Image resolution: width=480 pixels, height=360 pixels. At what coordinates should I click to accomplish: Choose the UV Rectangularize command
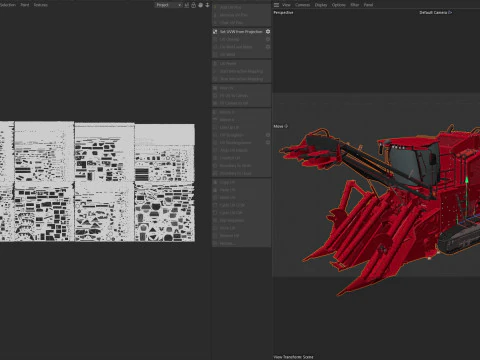click(239, 143)
